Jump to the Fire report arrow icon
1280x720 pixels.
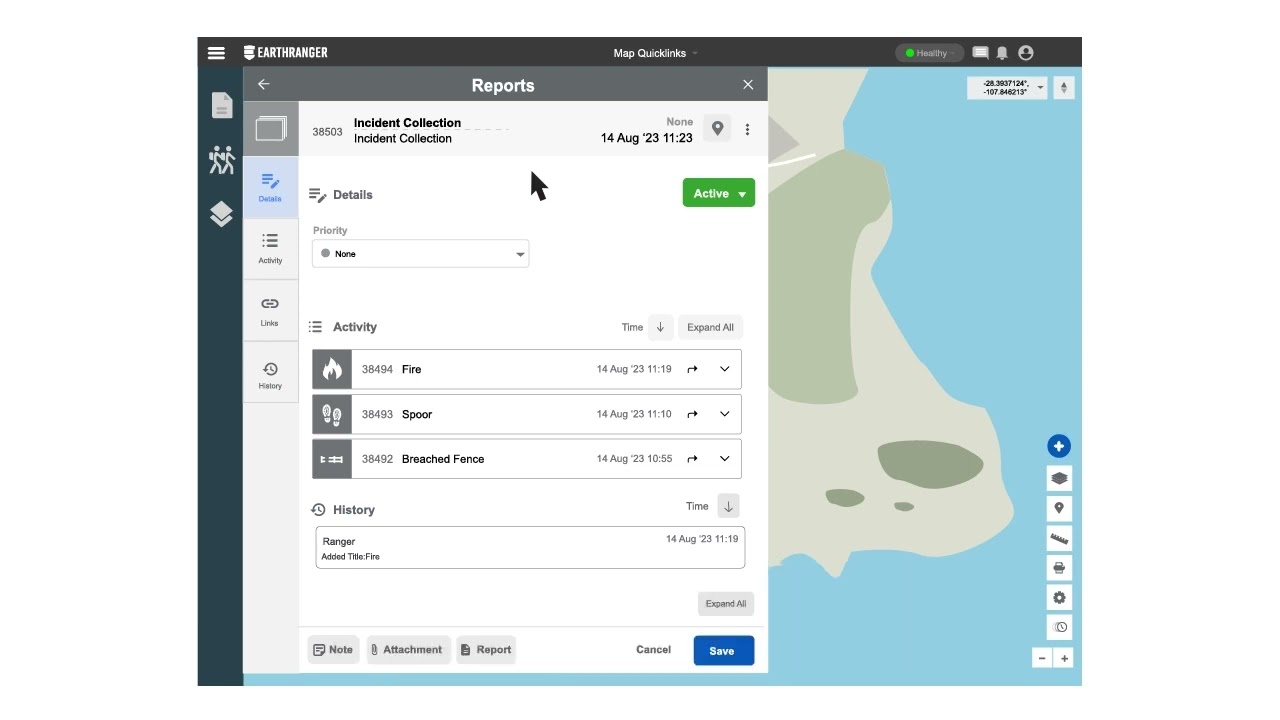[692, 369]
